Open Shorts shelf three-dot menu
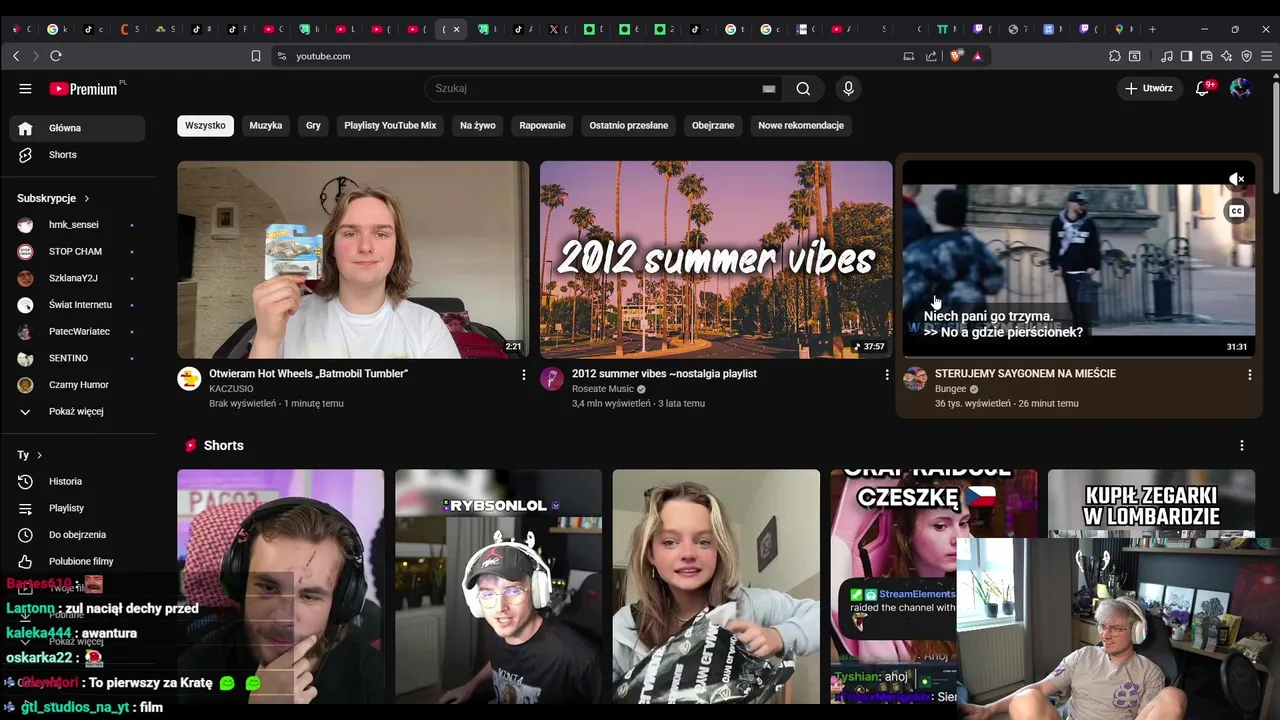Image resolution: width=1280 pixels, height=720 pixels. tap(1242, 445)
